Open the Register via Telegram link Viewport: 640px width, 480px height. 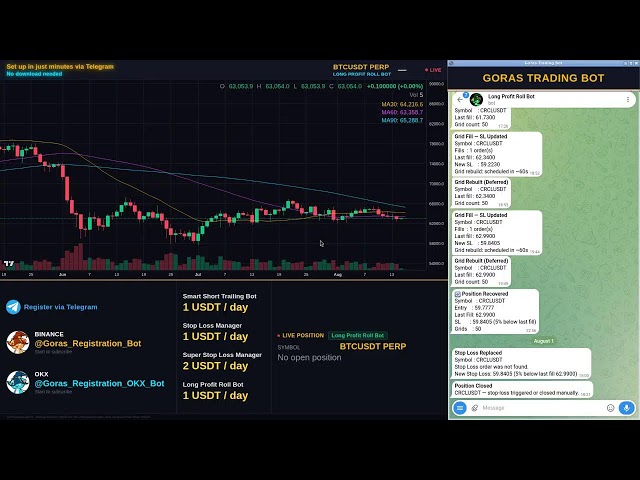click(x=60, y=307)
